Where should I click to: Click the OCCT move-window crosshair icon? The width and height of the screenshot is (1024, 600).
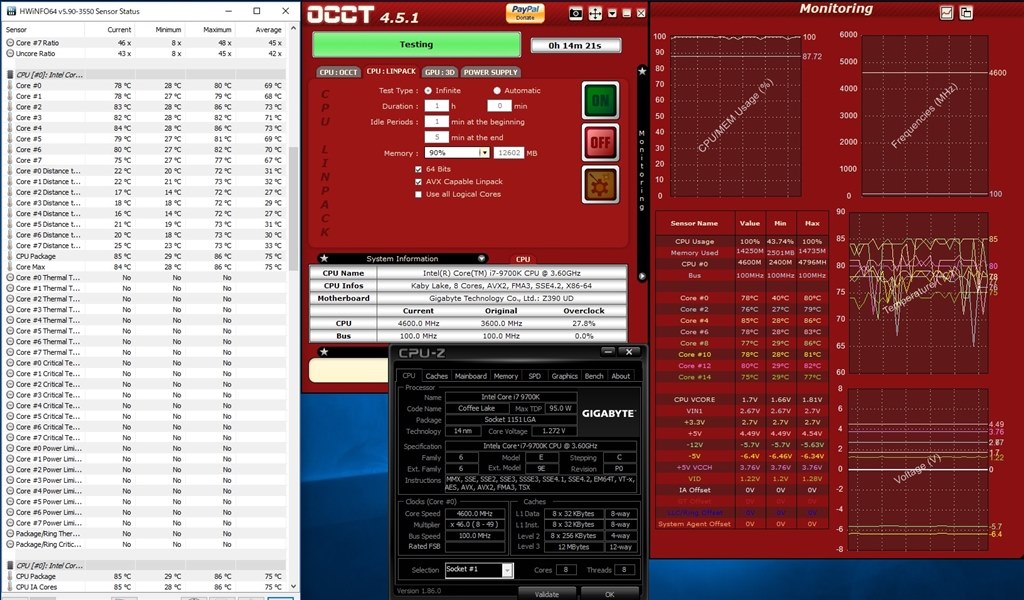tap(595, 14)
